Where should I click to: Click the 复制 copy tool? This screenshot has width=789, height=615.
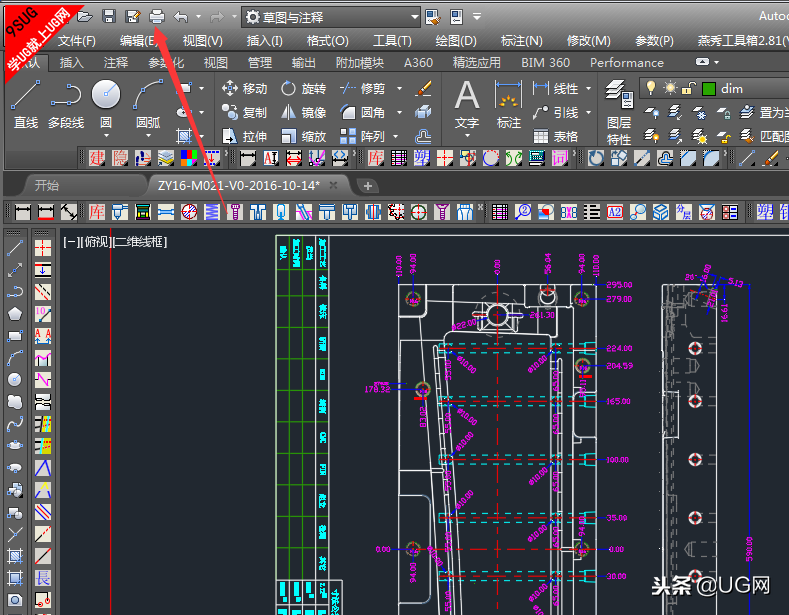pos(245,112)
